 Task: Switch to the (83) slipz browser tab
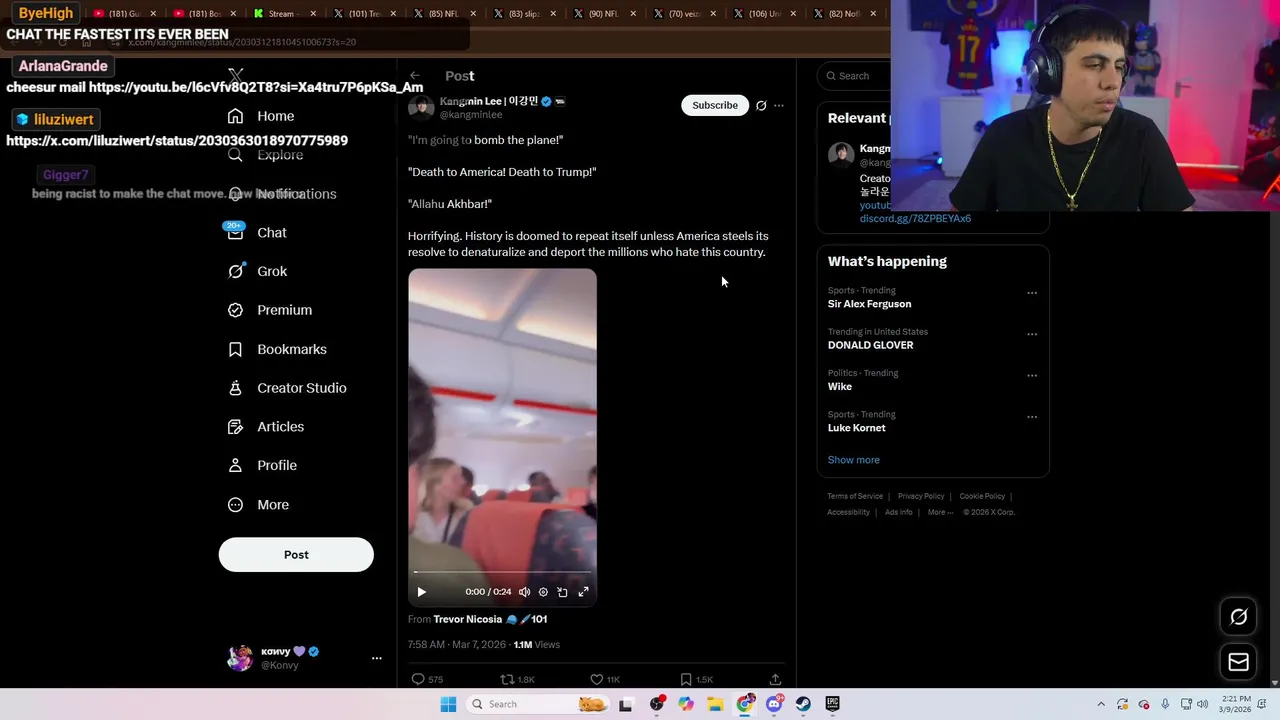pyautogui.click(x=526, y=14)
